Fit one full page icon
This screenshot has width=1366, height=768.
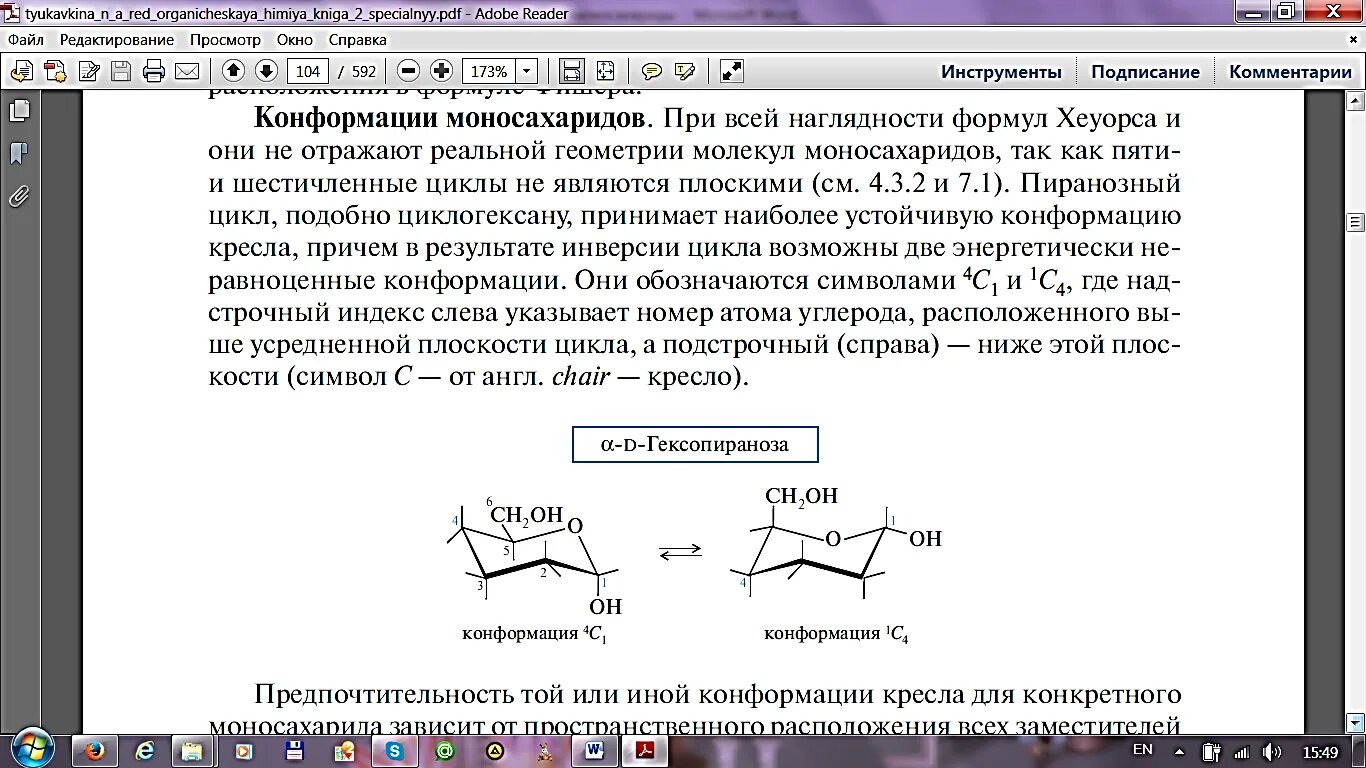tap(605, 71)
